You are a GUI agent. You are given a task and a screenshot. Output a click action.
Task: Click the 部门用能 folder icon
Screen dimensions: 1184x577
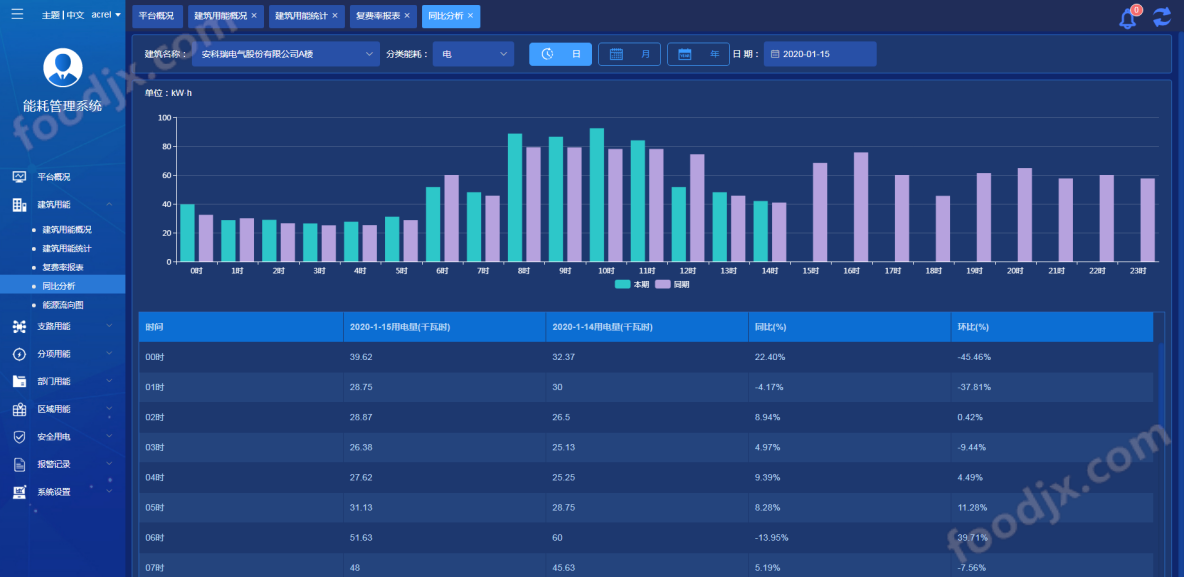point(20,380)
